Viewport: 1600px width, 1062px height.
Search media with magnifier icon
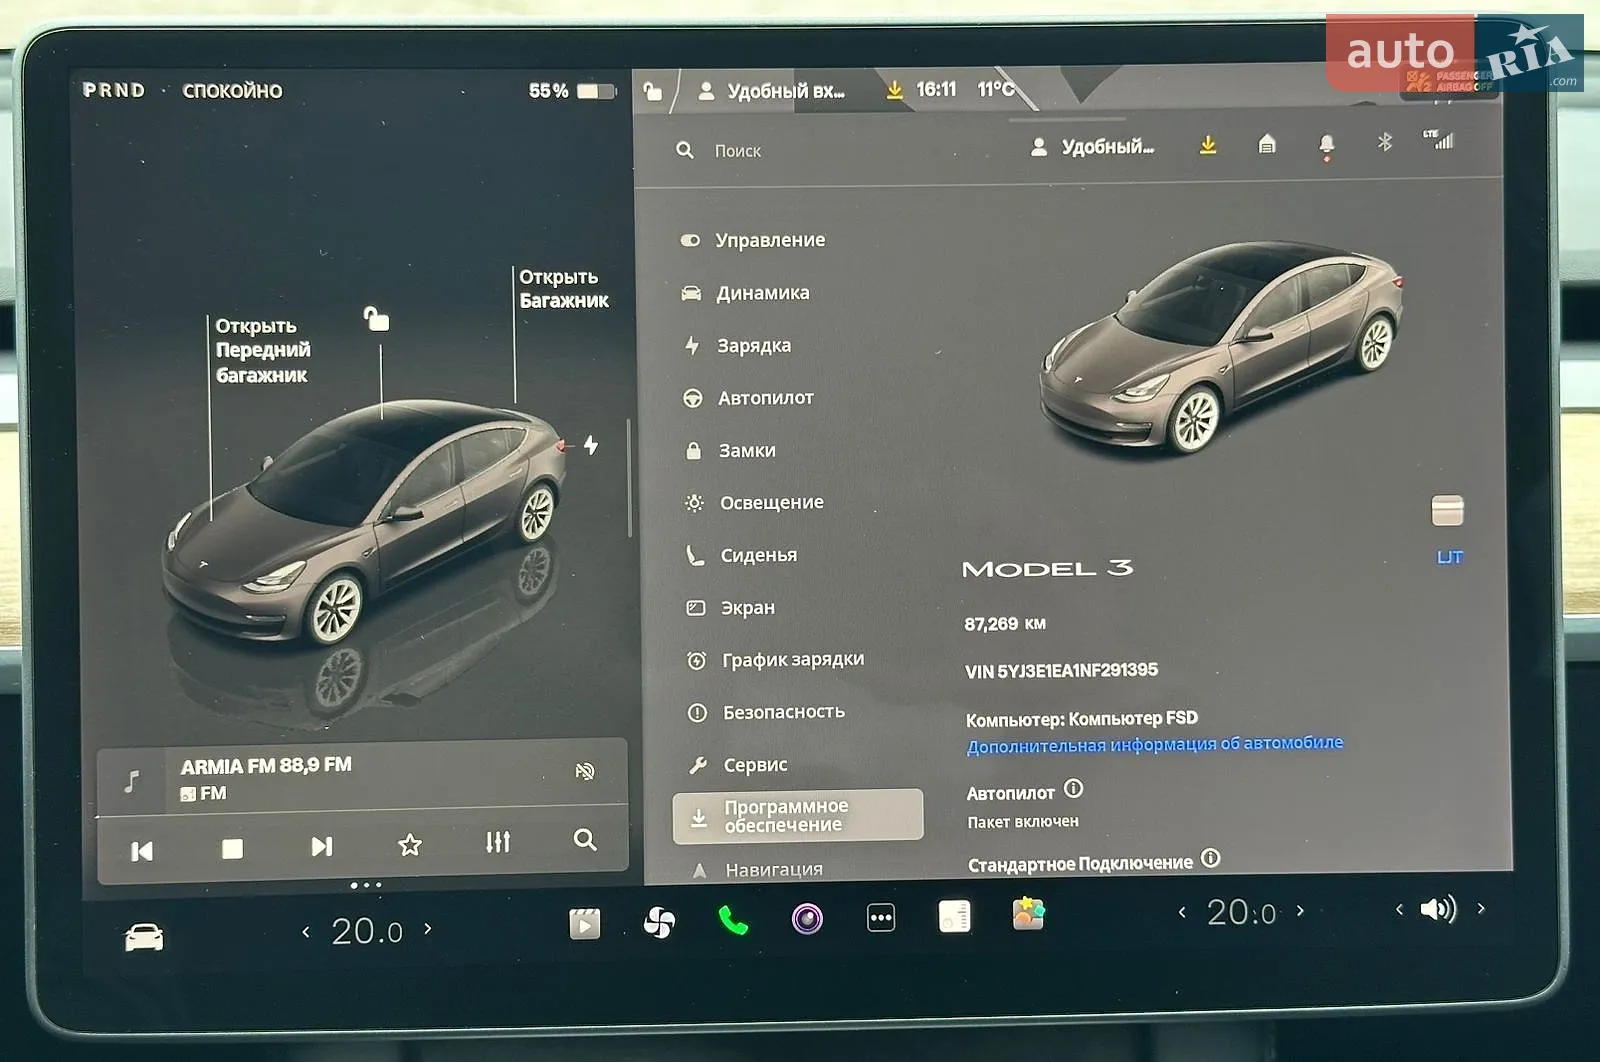click(585, 840)
